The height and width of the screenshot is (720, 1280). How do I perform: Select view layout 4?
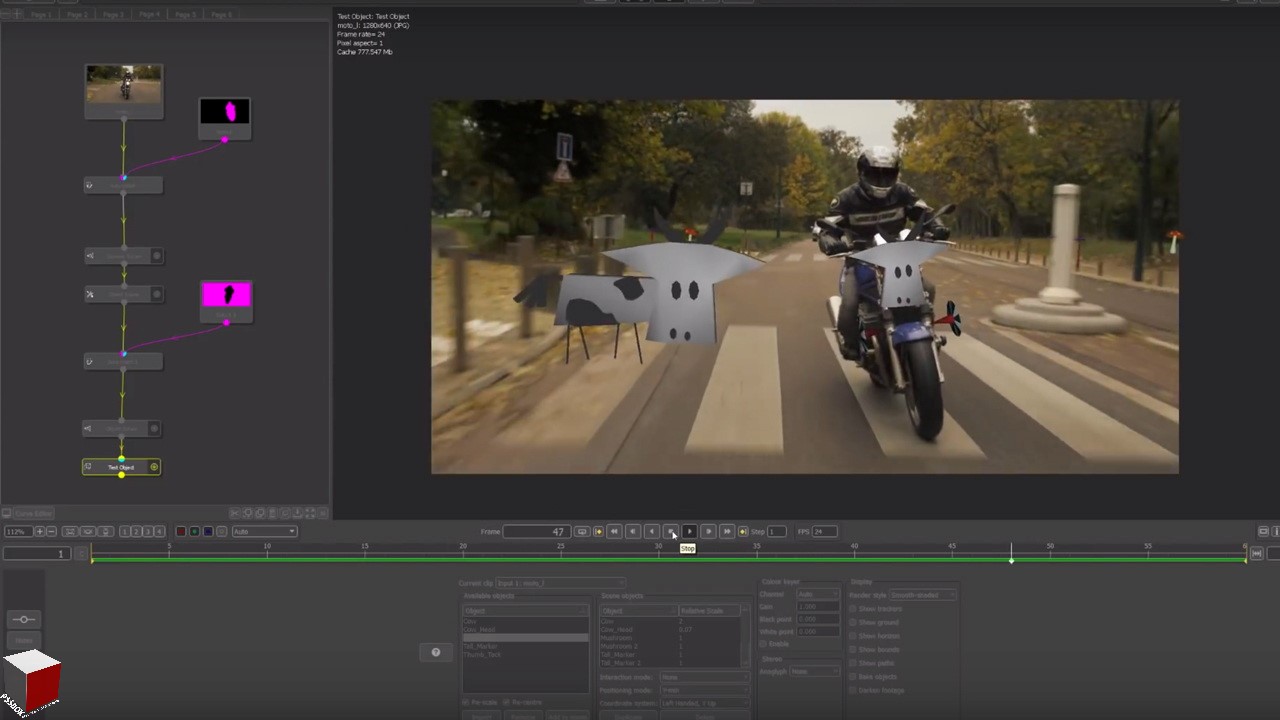(159, 531)
